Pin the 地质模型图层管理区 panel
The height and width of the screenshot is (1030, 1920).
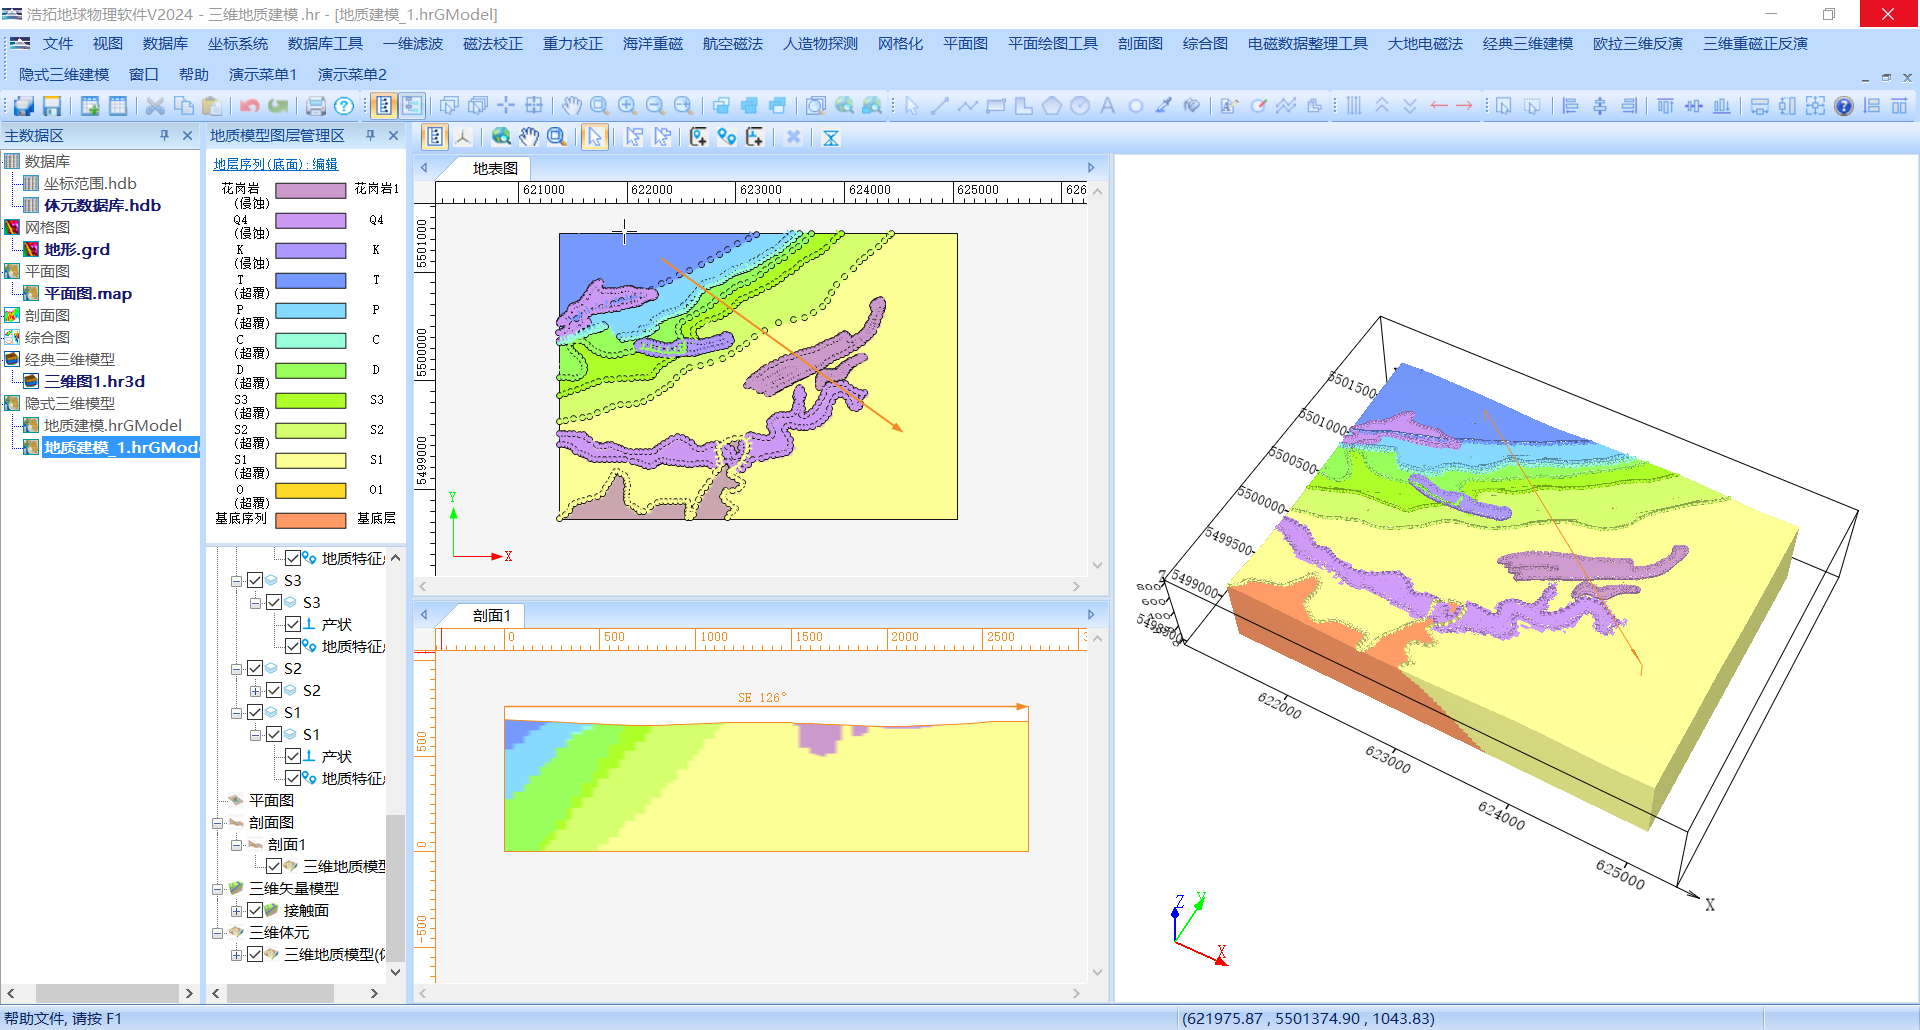(x=370, y=135)
